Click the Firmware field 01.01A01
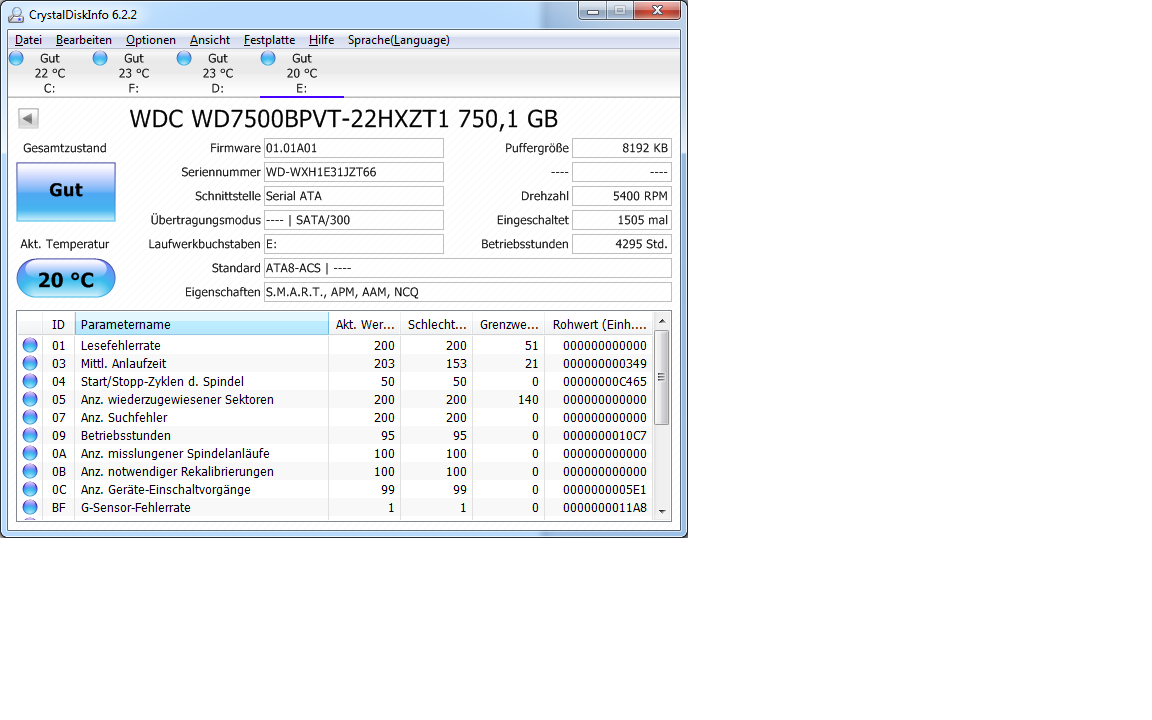Image resolution: width=1152 pixels, height=720 pixels. 353,148
